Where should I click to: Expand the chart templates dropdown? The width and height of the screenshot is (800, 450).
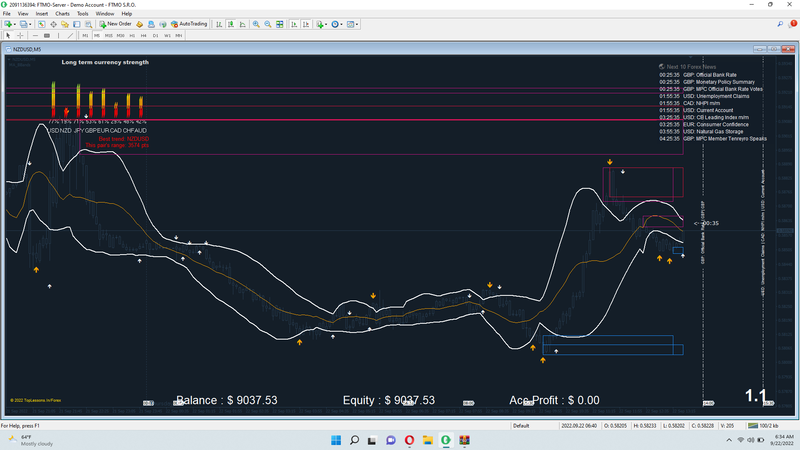coord(357,24)
